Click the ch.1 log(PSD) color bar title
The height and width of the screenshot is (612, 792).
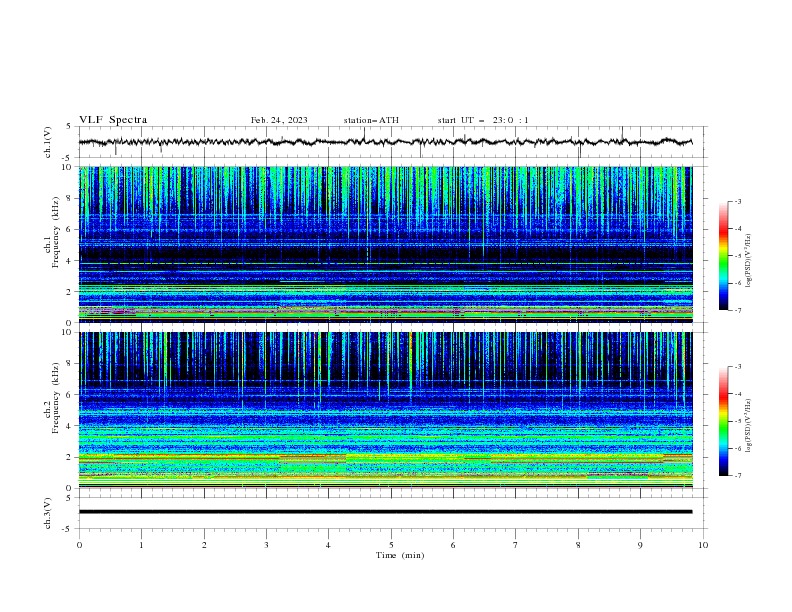click(x=749, y=261)
